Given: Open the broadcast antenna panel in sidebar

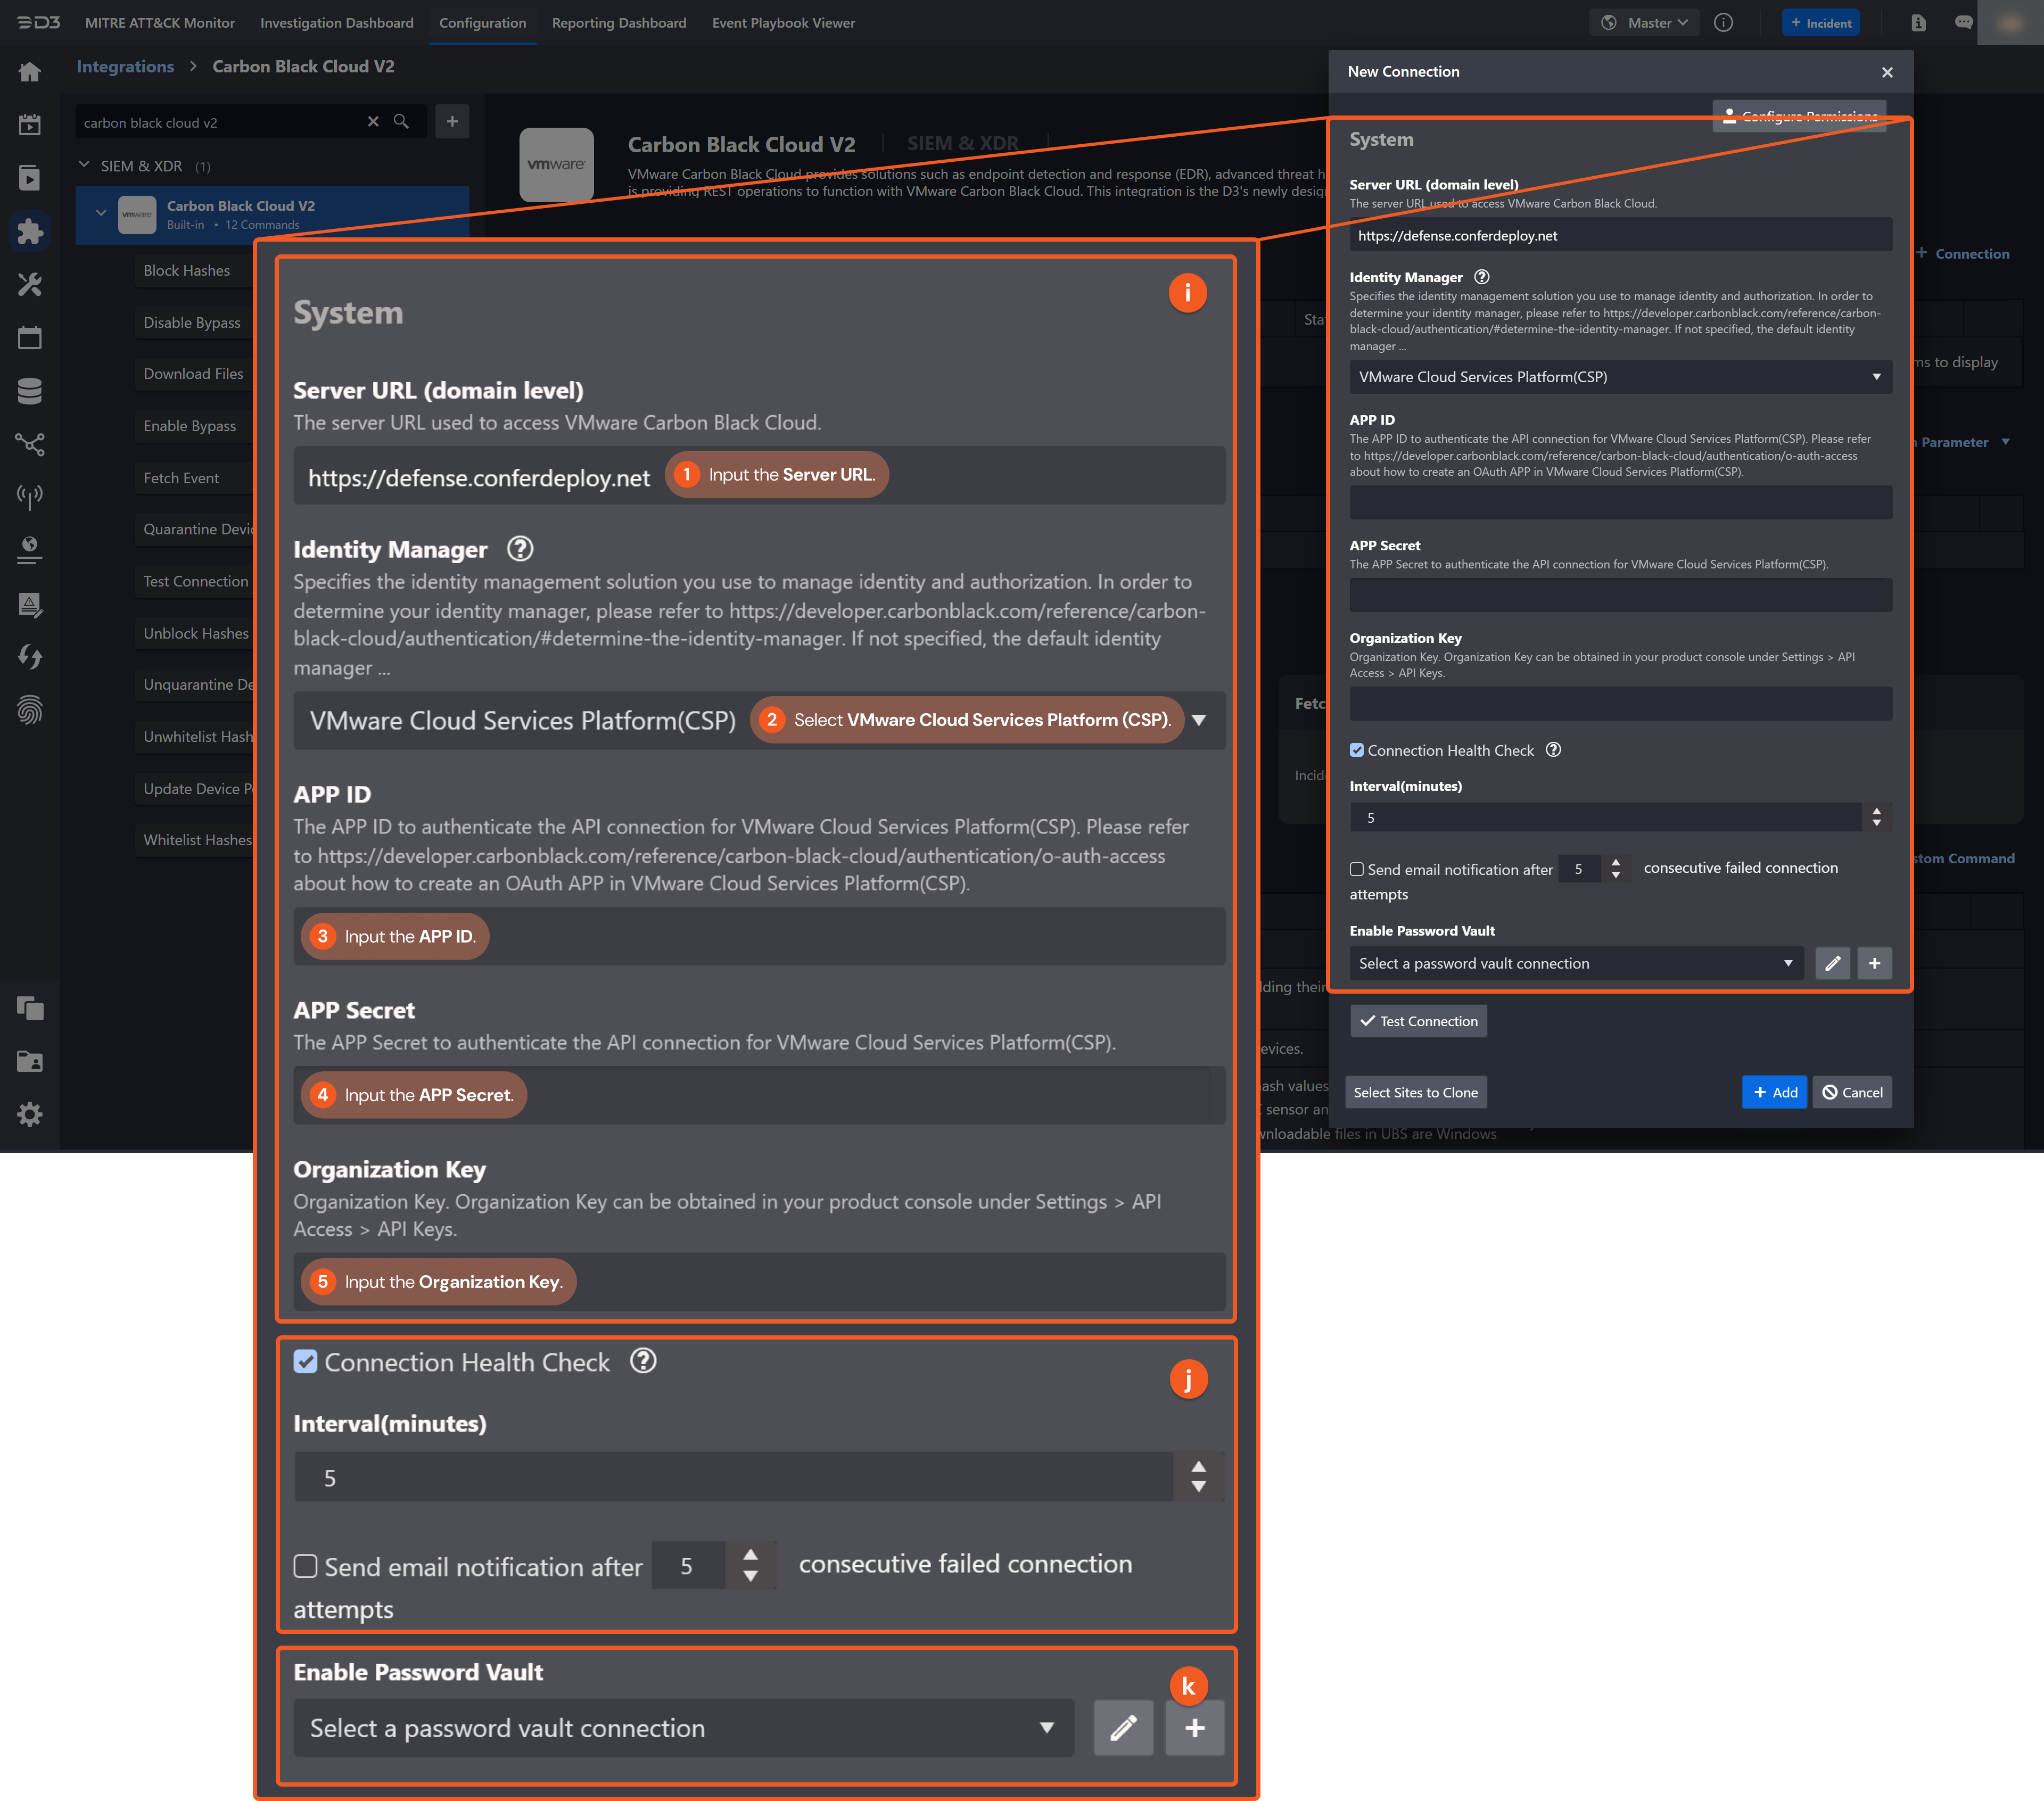Looking at the screenshot, I should tap(30, 497).
